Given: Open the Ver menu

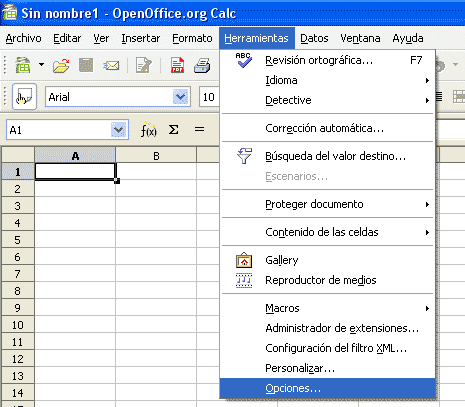Looking at the screenshot, I should (101, 38).
